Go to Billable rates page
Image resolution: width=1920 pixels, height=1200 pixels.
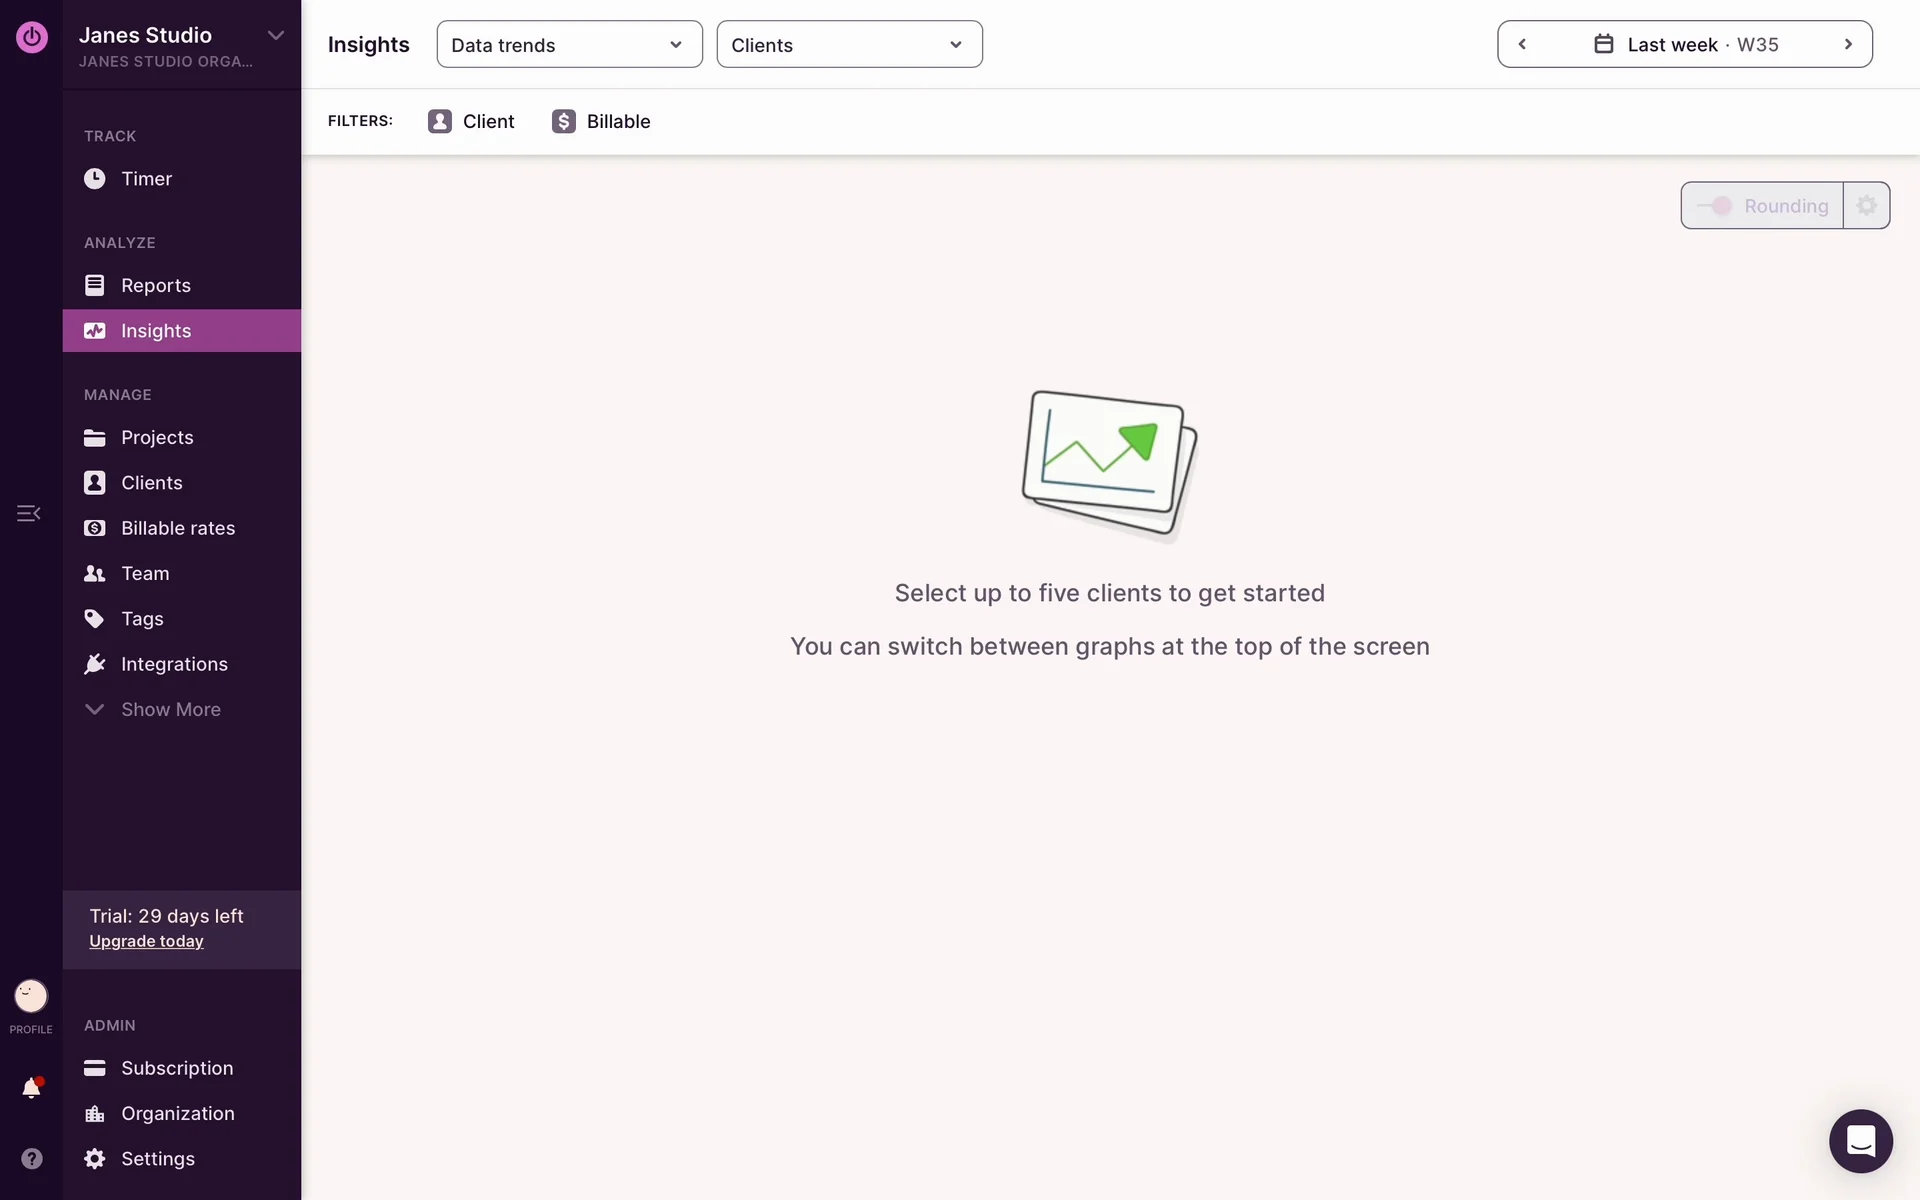[x=177, y=528]
